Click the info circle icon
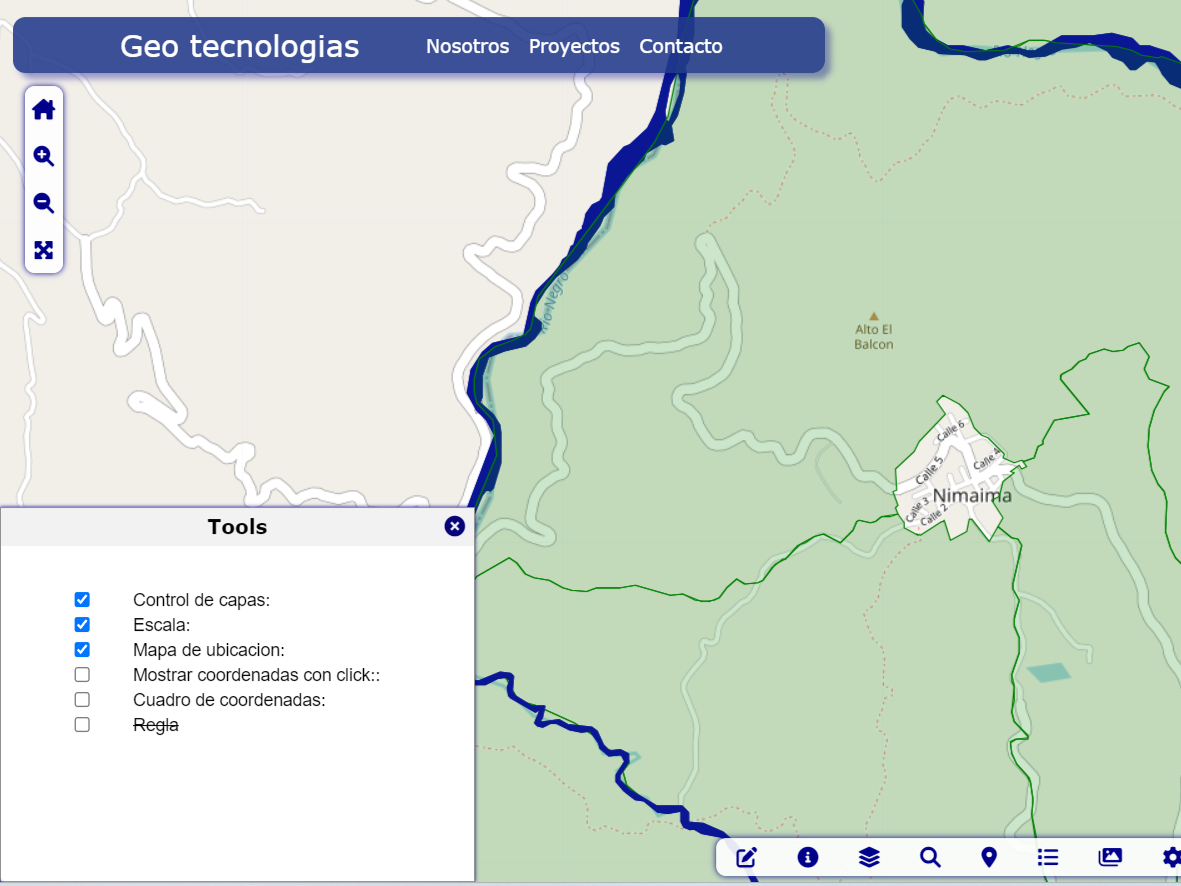The height and width of the screenshot is (886, 1181). pos(808,857)
